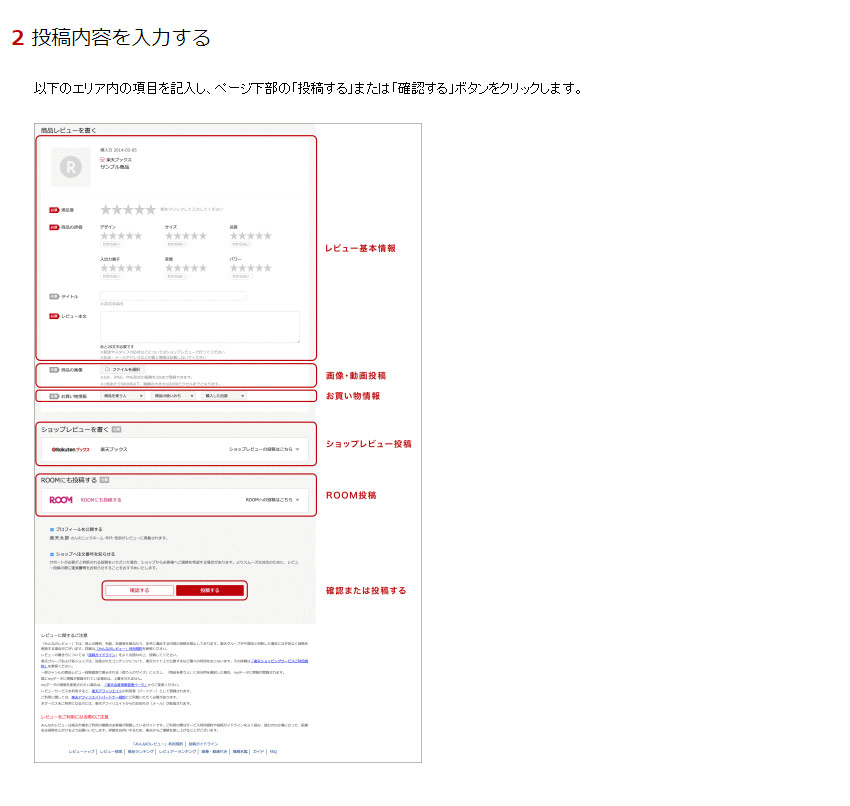Toggle プロフィールを公開する checkbox
Viewport: 850px width, 806px height.
pos(52,529)
